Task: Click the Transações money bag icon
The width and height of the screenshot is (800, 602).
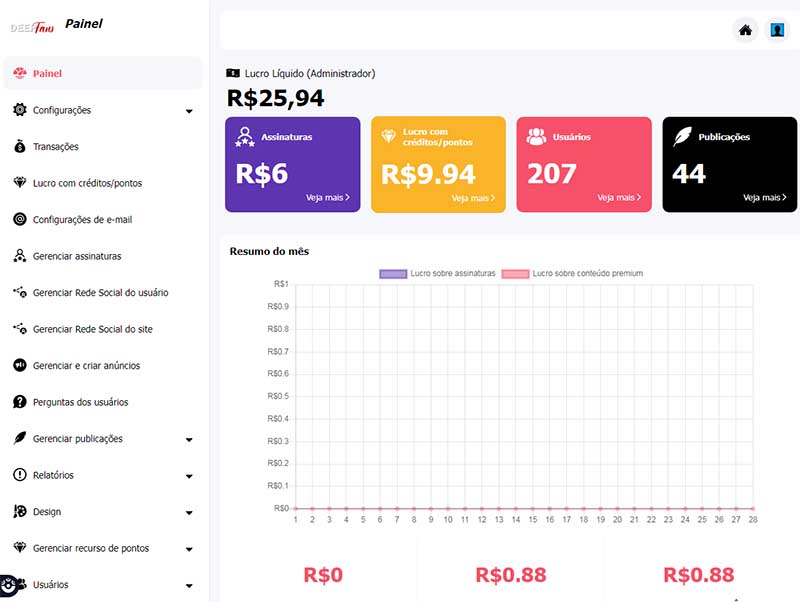Action: click(20, 147)
